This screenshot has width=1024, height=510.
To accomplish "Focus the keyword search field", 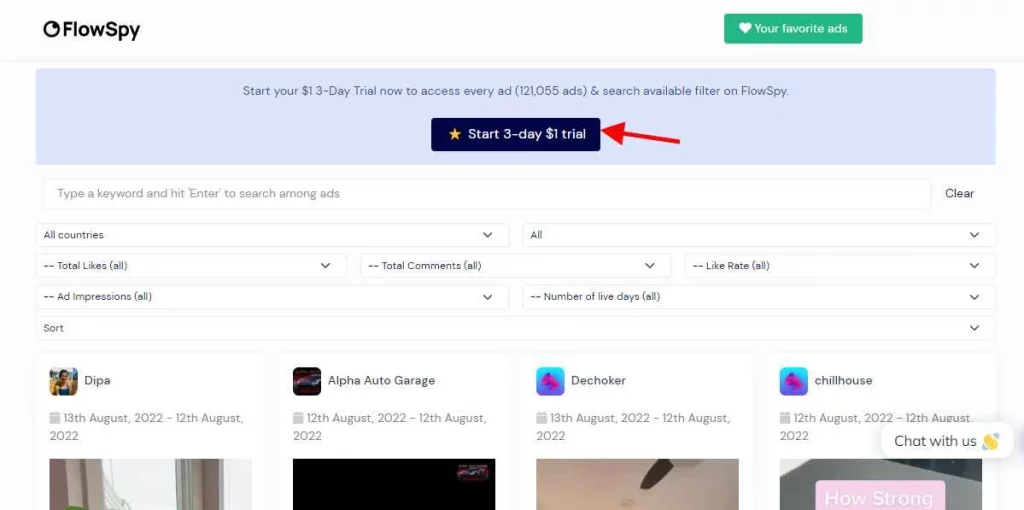I will (487, 194).
